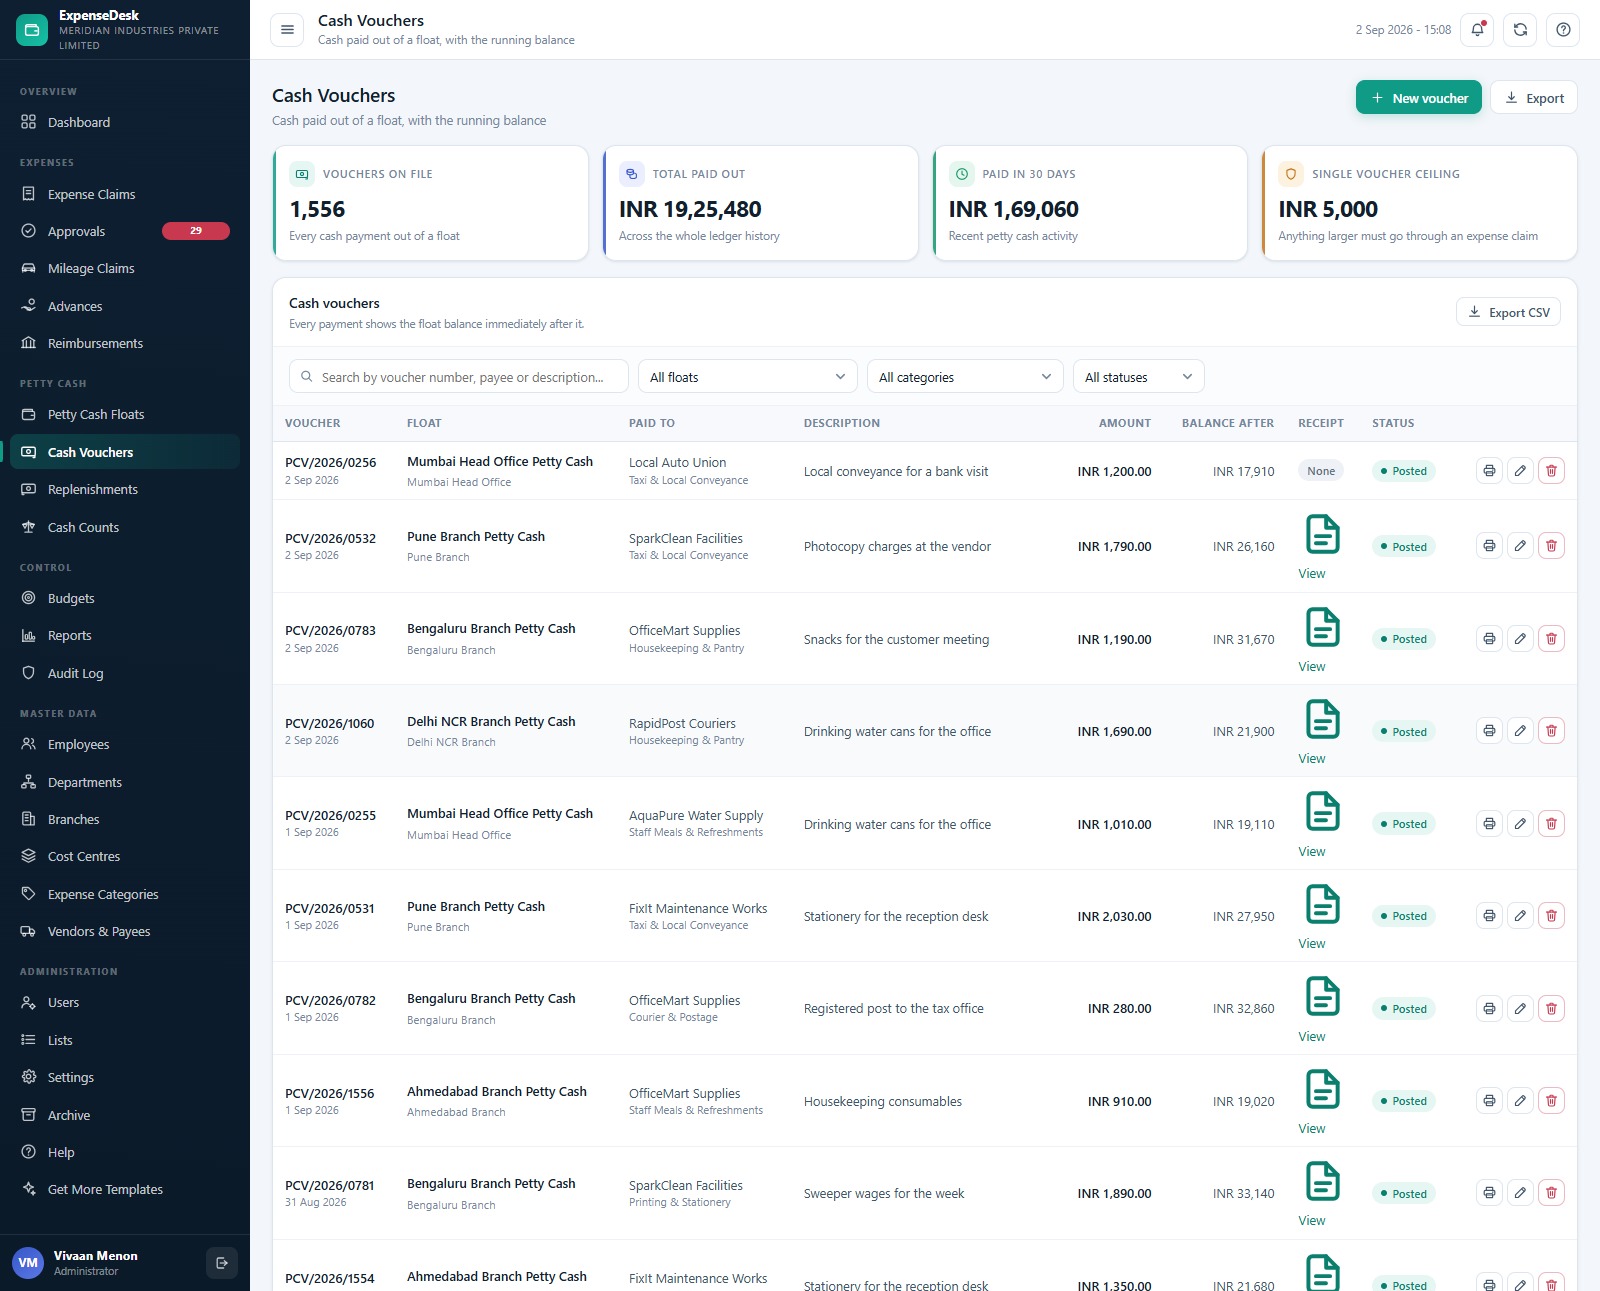Viewport: 1600px width, 1291px height.
Task: Click the None receipt badge
Action: tap(1321, 471)
